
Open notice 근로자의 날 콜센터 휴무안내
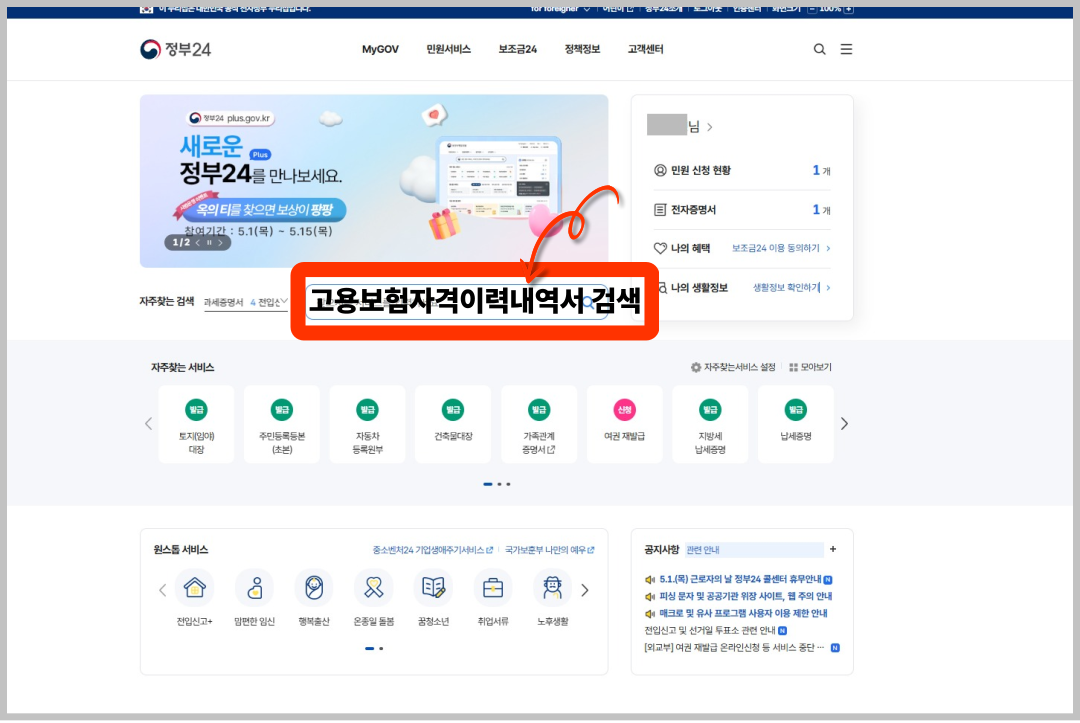pos(740,579)
